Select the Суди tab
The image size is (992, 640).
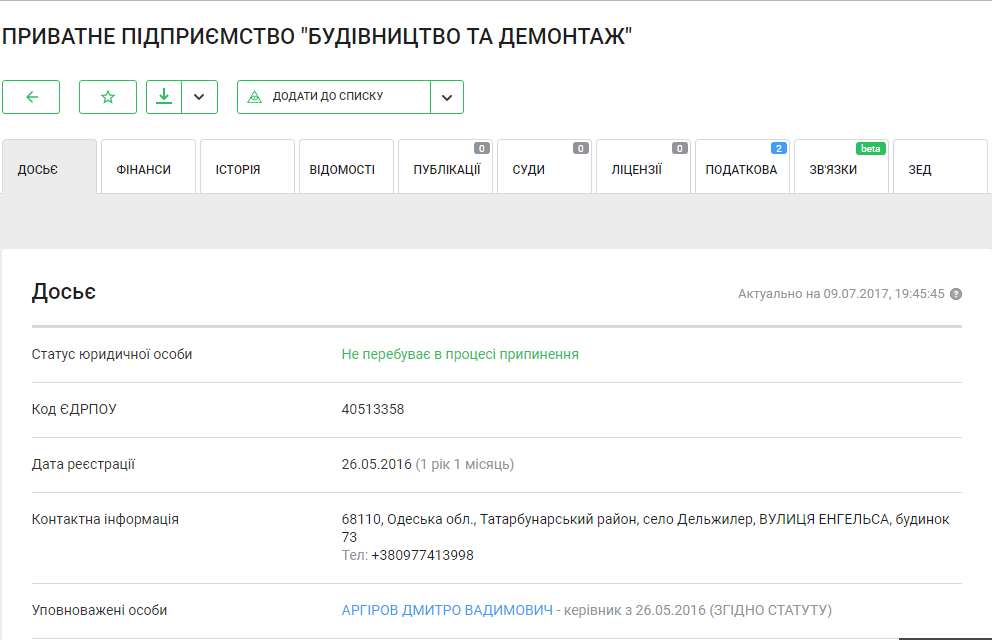[x=529, y=169]
